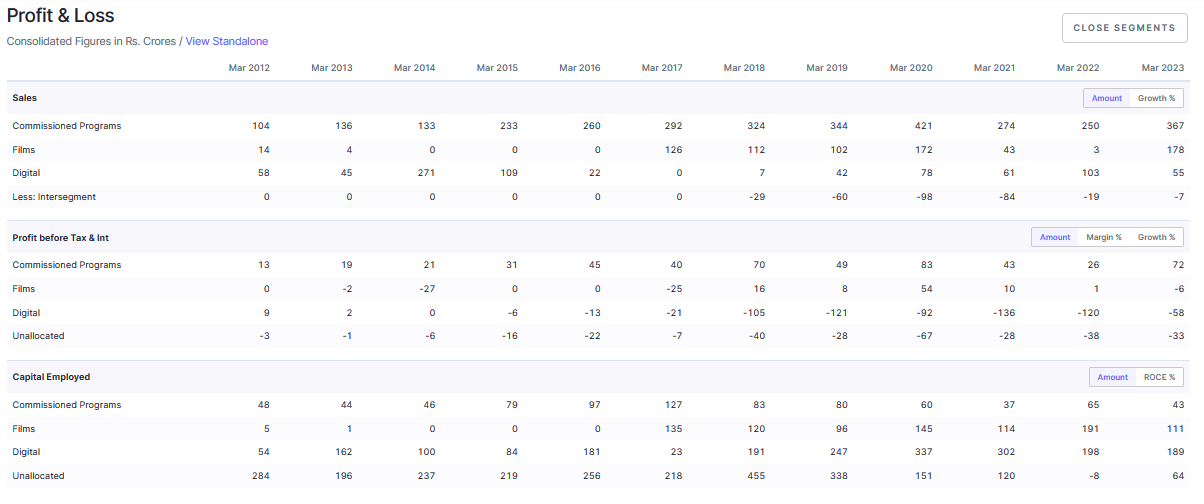
Task: Click the Sales section heading
Action: (25, 98)
